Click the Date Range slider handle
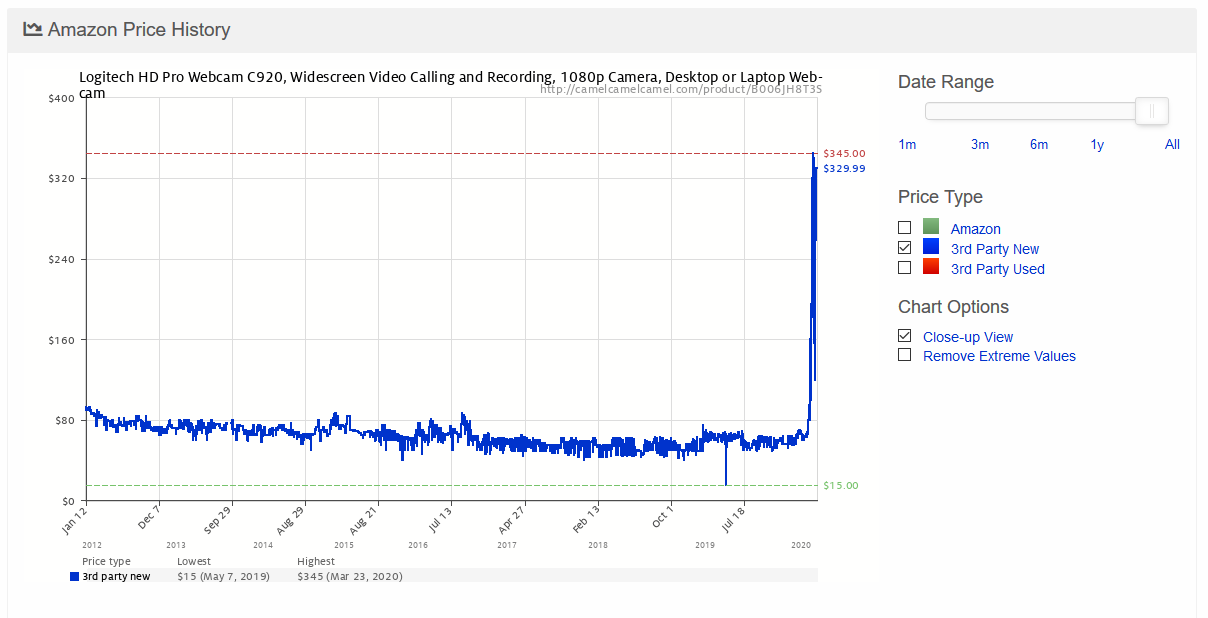Image resolution: width=1208 pixels, height=618 pixels. click(x=1152, y=111)
